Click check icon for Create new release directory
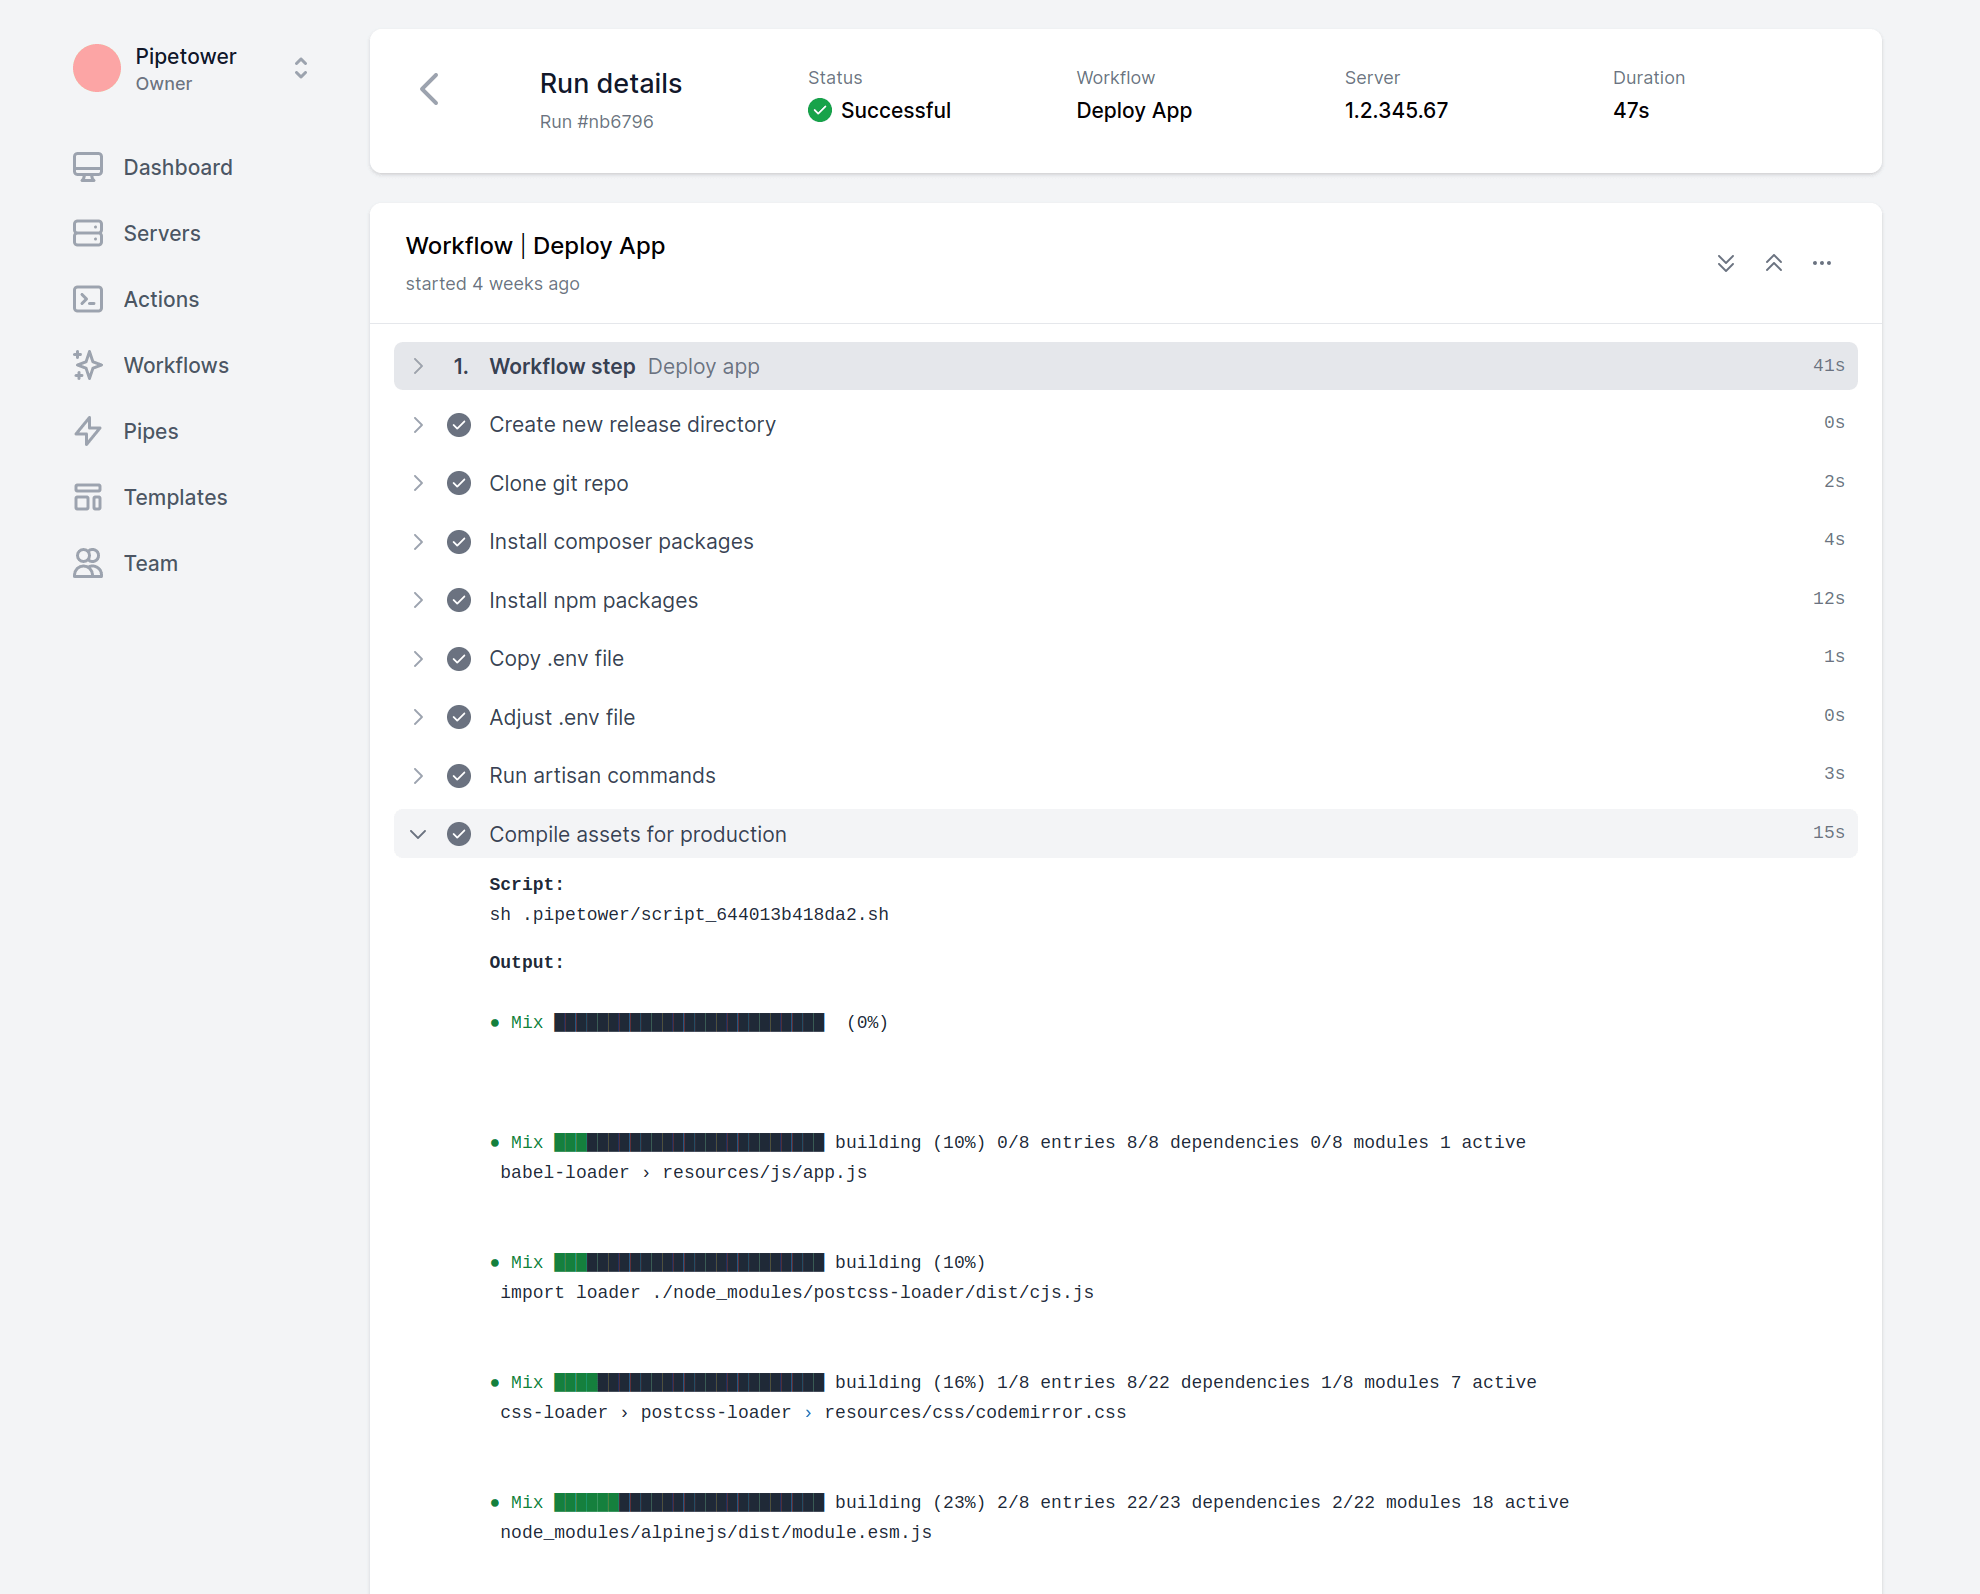This screenshot has height=1594, width=1980. click(x=459, y=425)
